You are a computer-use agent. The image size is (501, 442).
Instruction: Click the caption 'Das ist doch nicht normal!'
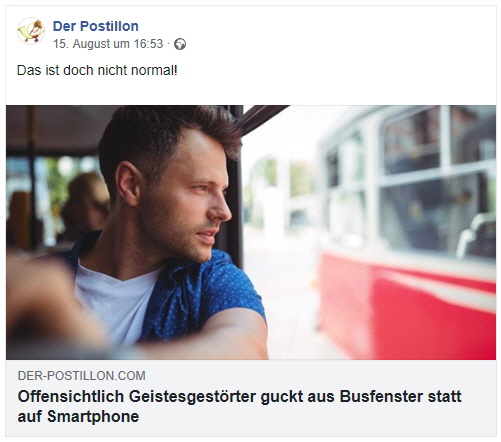coord(97,70)
